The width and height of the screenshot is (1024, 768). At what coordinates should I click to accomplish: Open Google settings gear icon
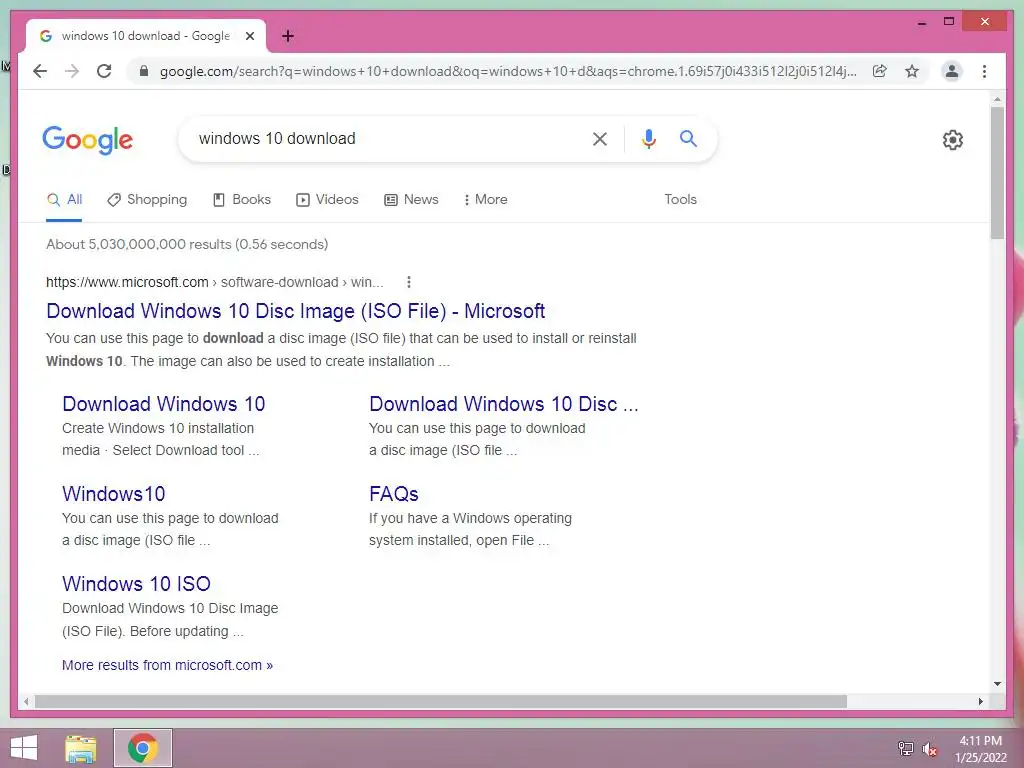click(952, 140)
